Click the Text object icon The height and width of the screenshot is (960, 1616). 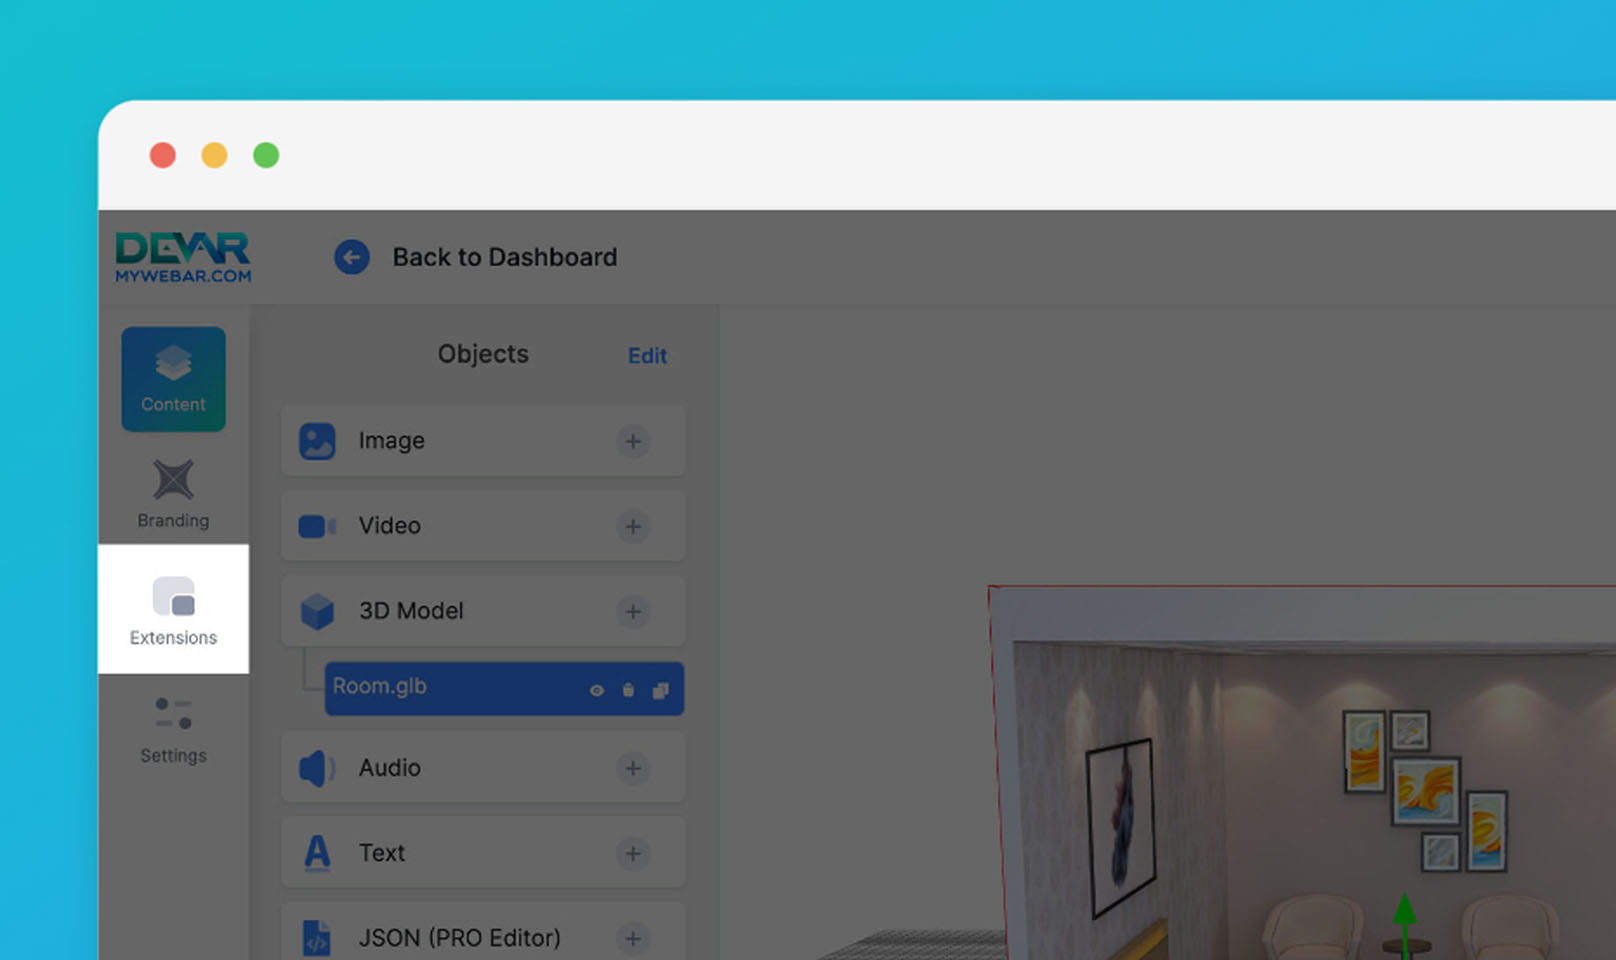point(316,853)
